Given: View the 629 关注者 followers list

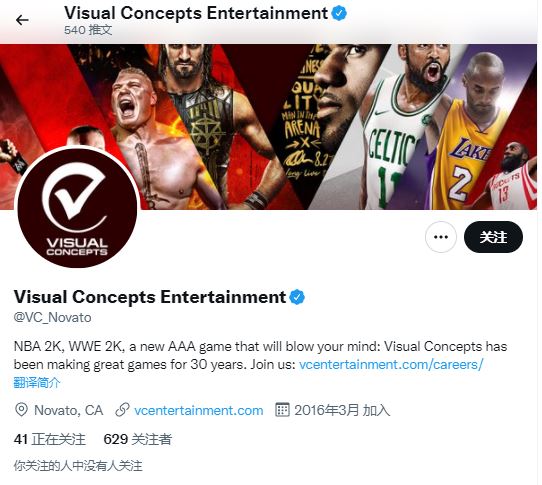Looking at the screenshot, I should click(138, 439).
